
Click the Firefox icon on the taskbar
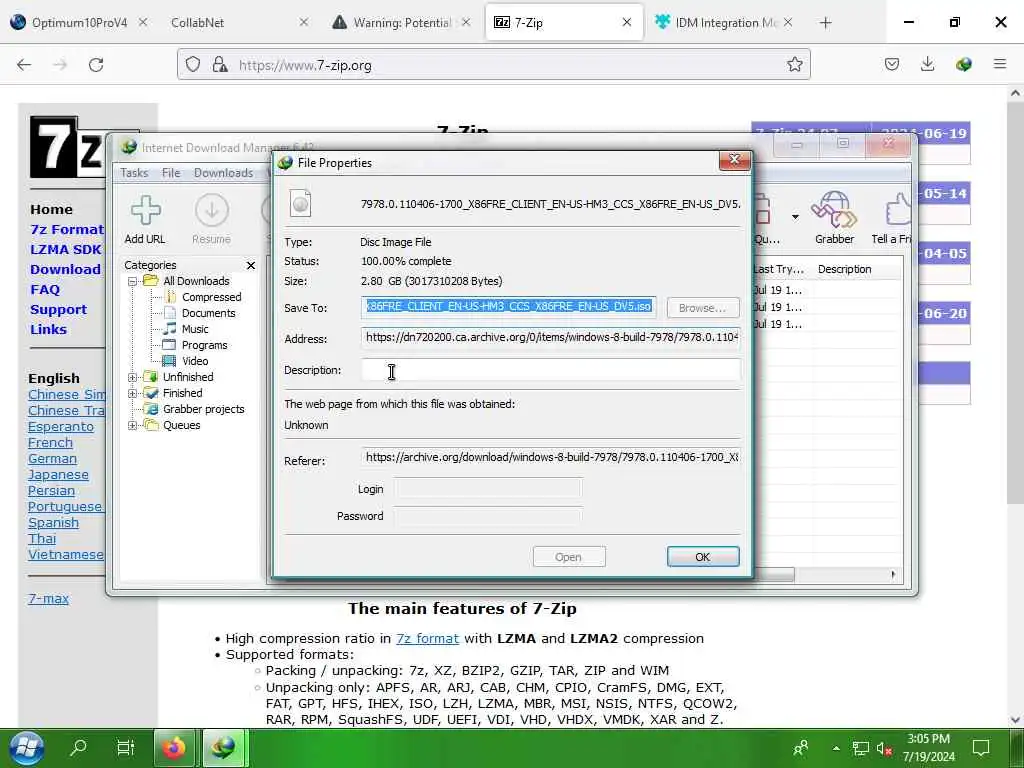click(x=174, y=748)
